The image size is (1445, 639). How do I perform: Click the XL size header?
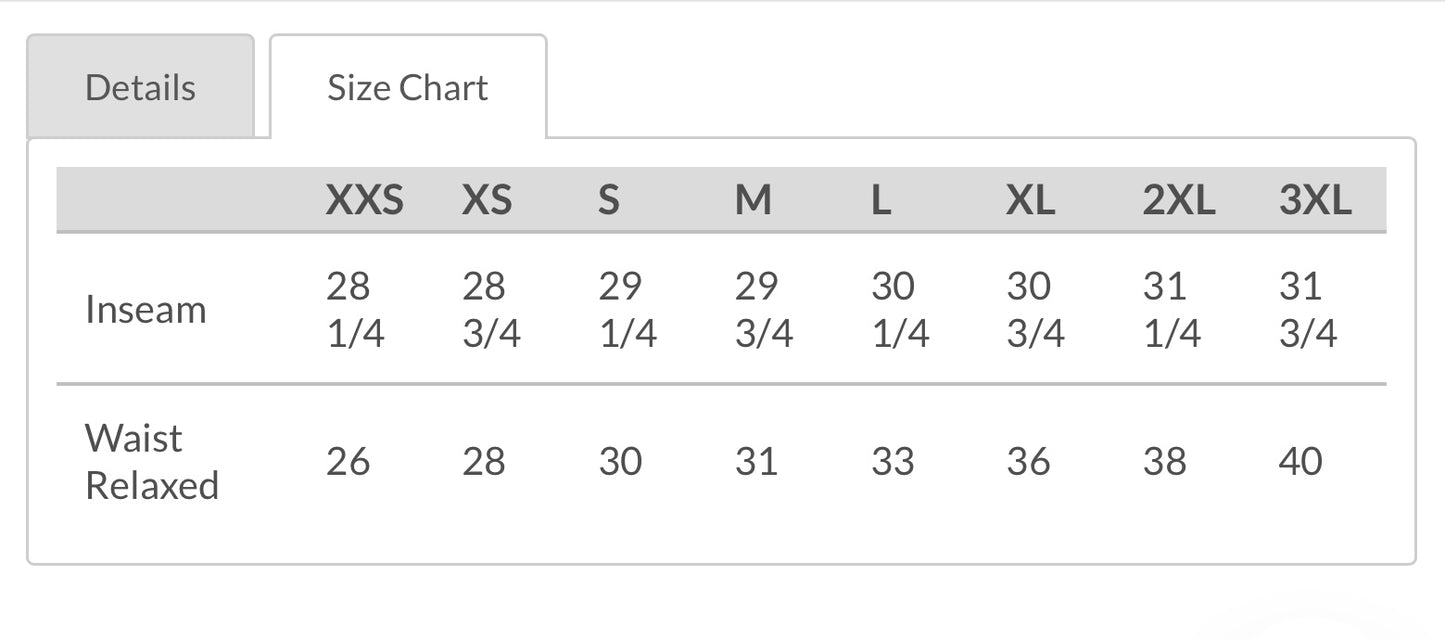(1030, 201)
